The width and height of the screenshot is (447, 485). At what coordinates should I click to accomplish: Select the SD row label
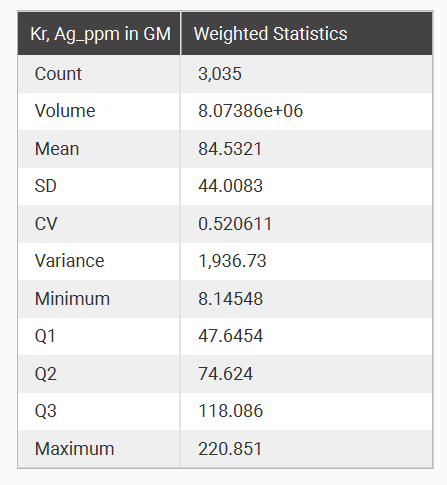click(46, 186)
